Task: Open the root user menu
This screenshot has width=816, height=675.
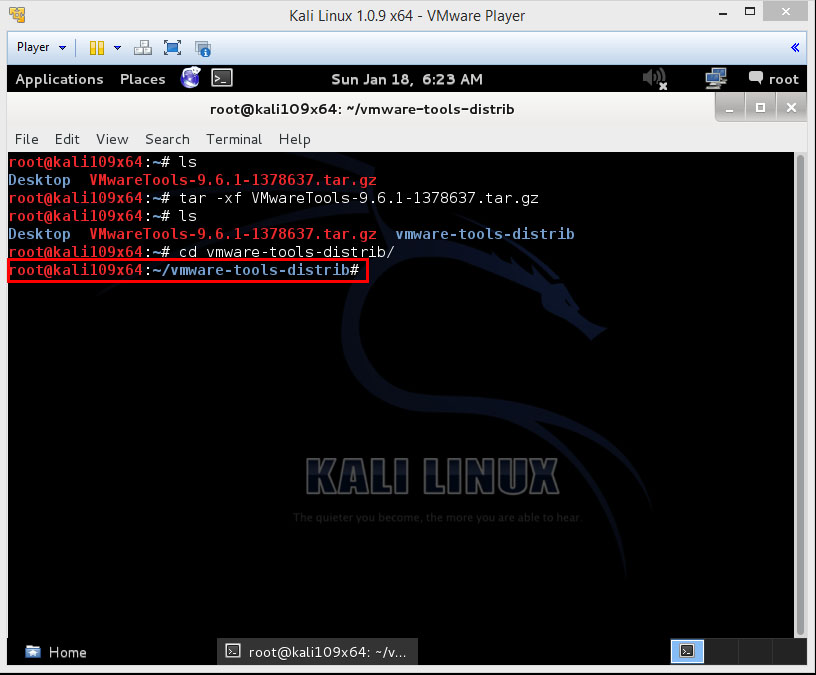Action: coord(773,79)
